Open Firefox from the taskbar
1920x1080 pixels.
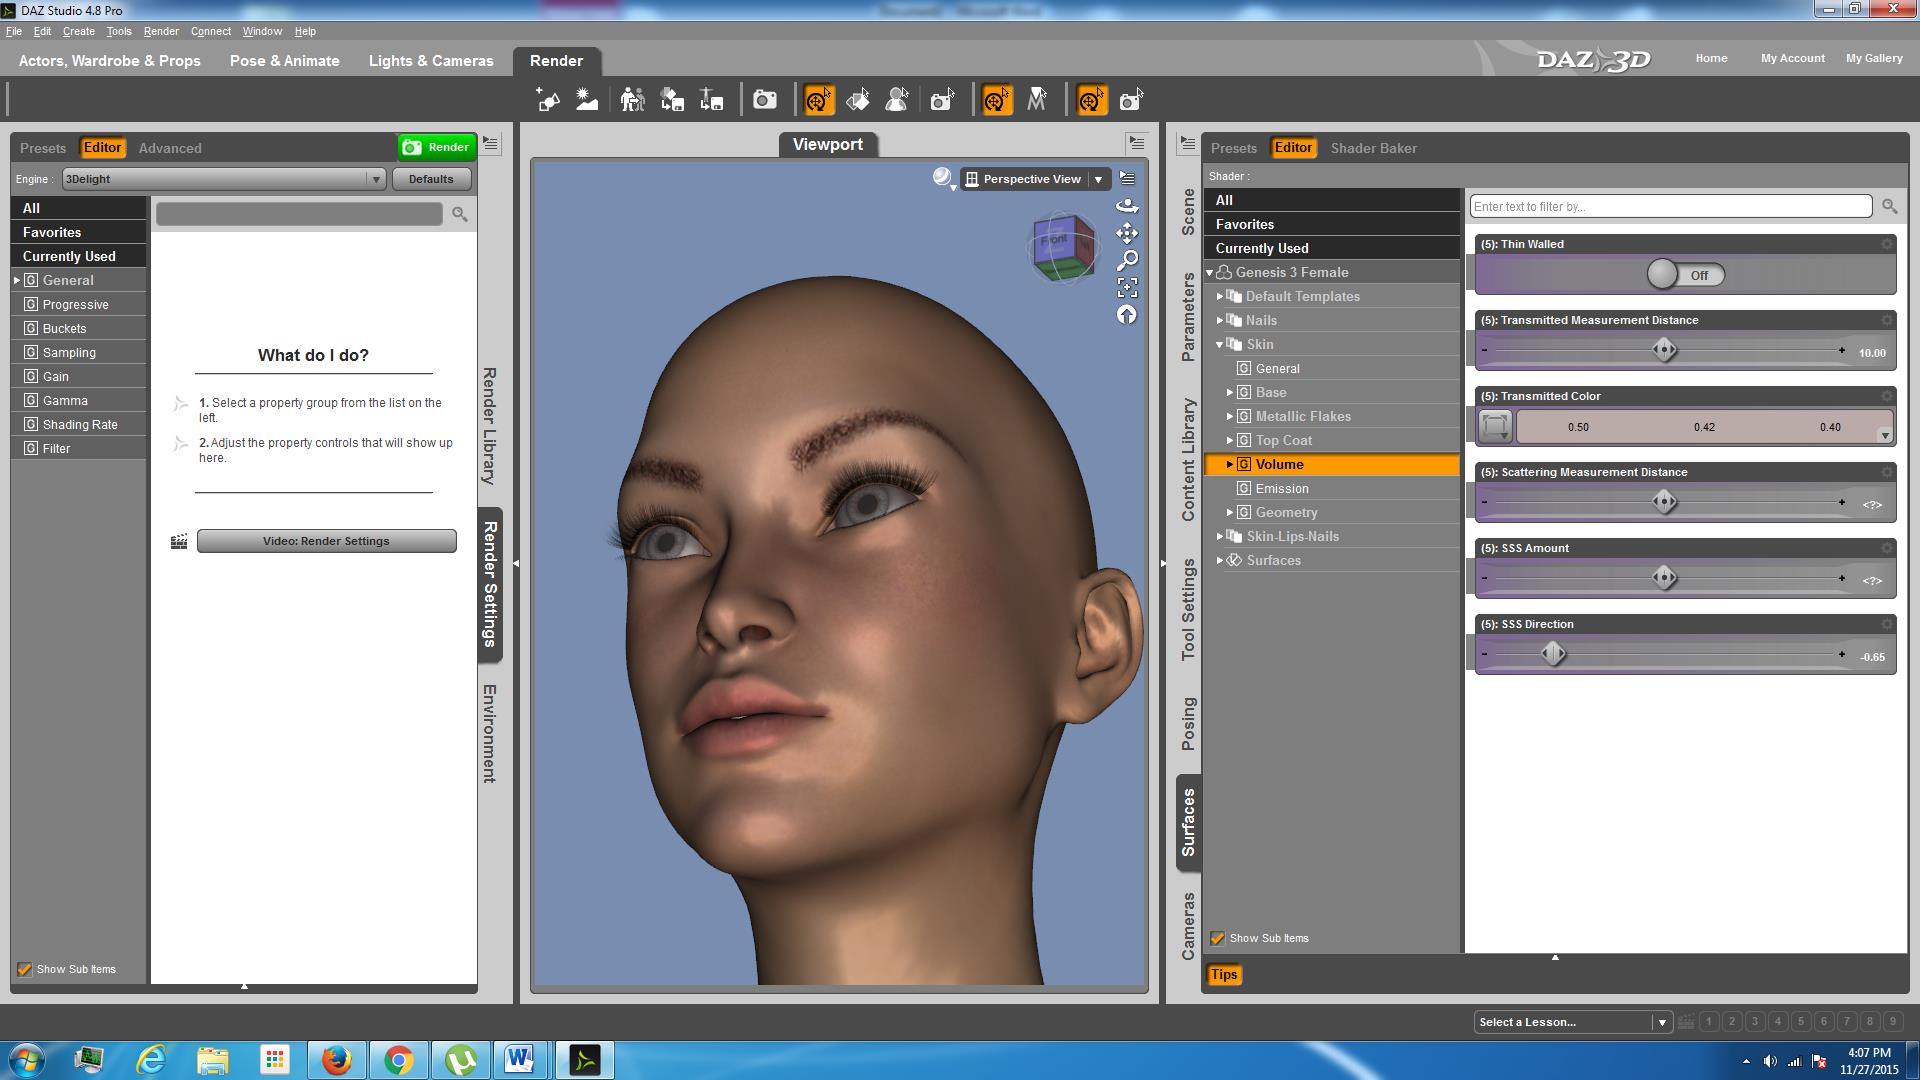337,1060
